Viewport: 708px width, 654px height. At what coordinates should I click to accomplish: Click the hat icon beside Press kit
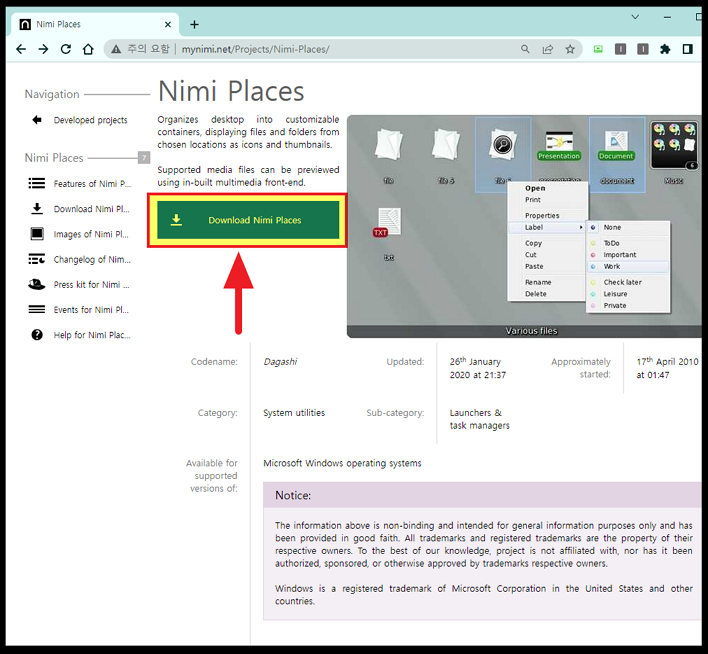37,284
